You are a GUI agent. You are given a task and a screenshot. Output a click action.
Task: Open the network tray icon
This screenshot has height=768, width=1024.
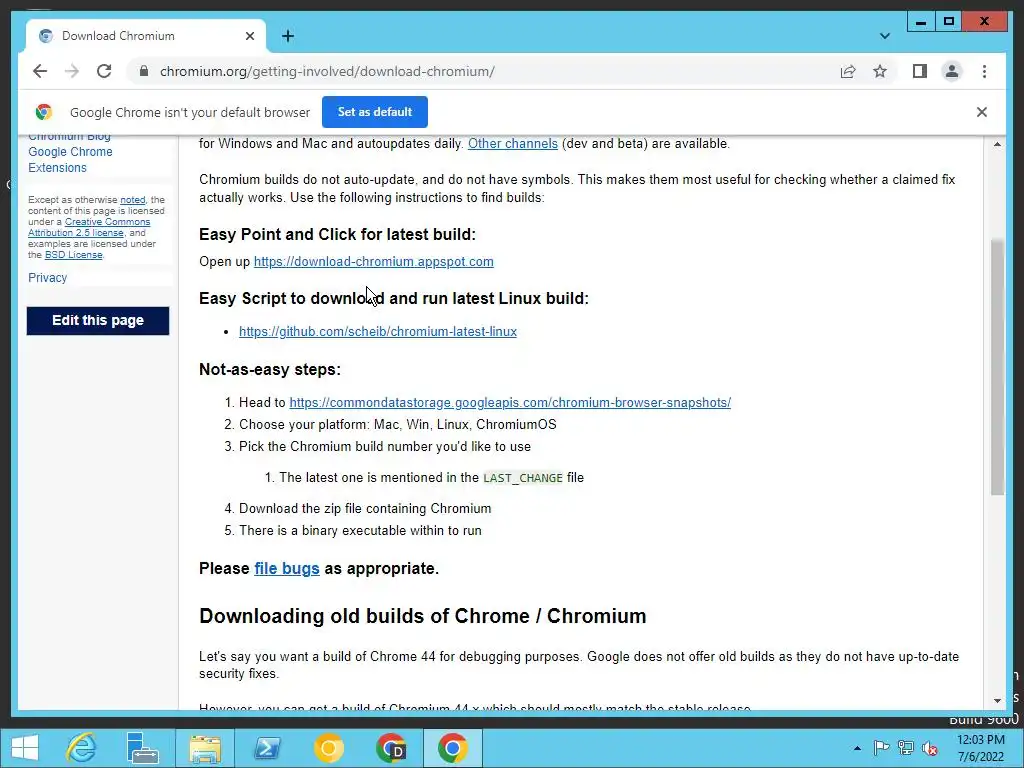(906, 748)
